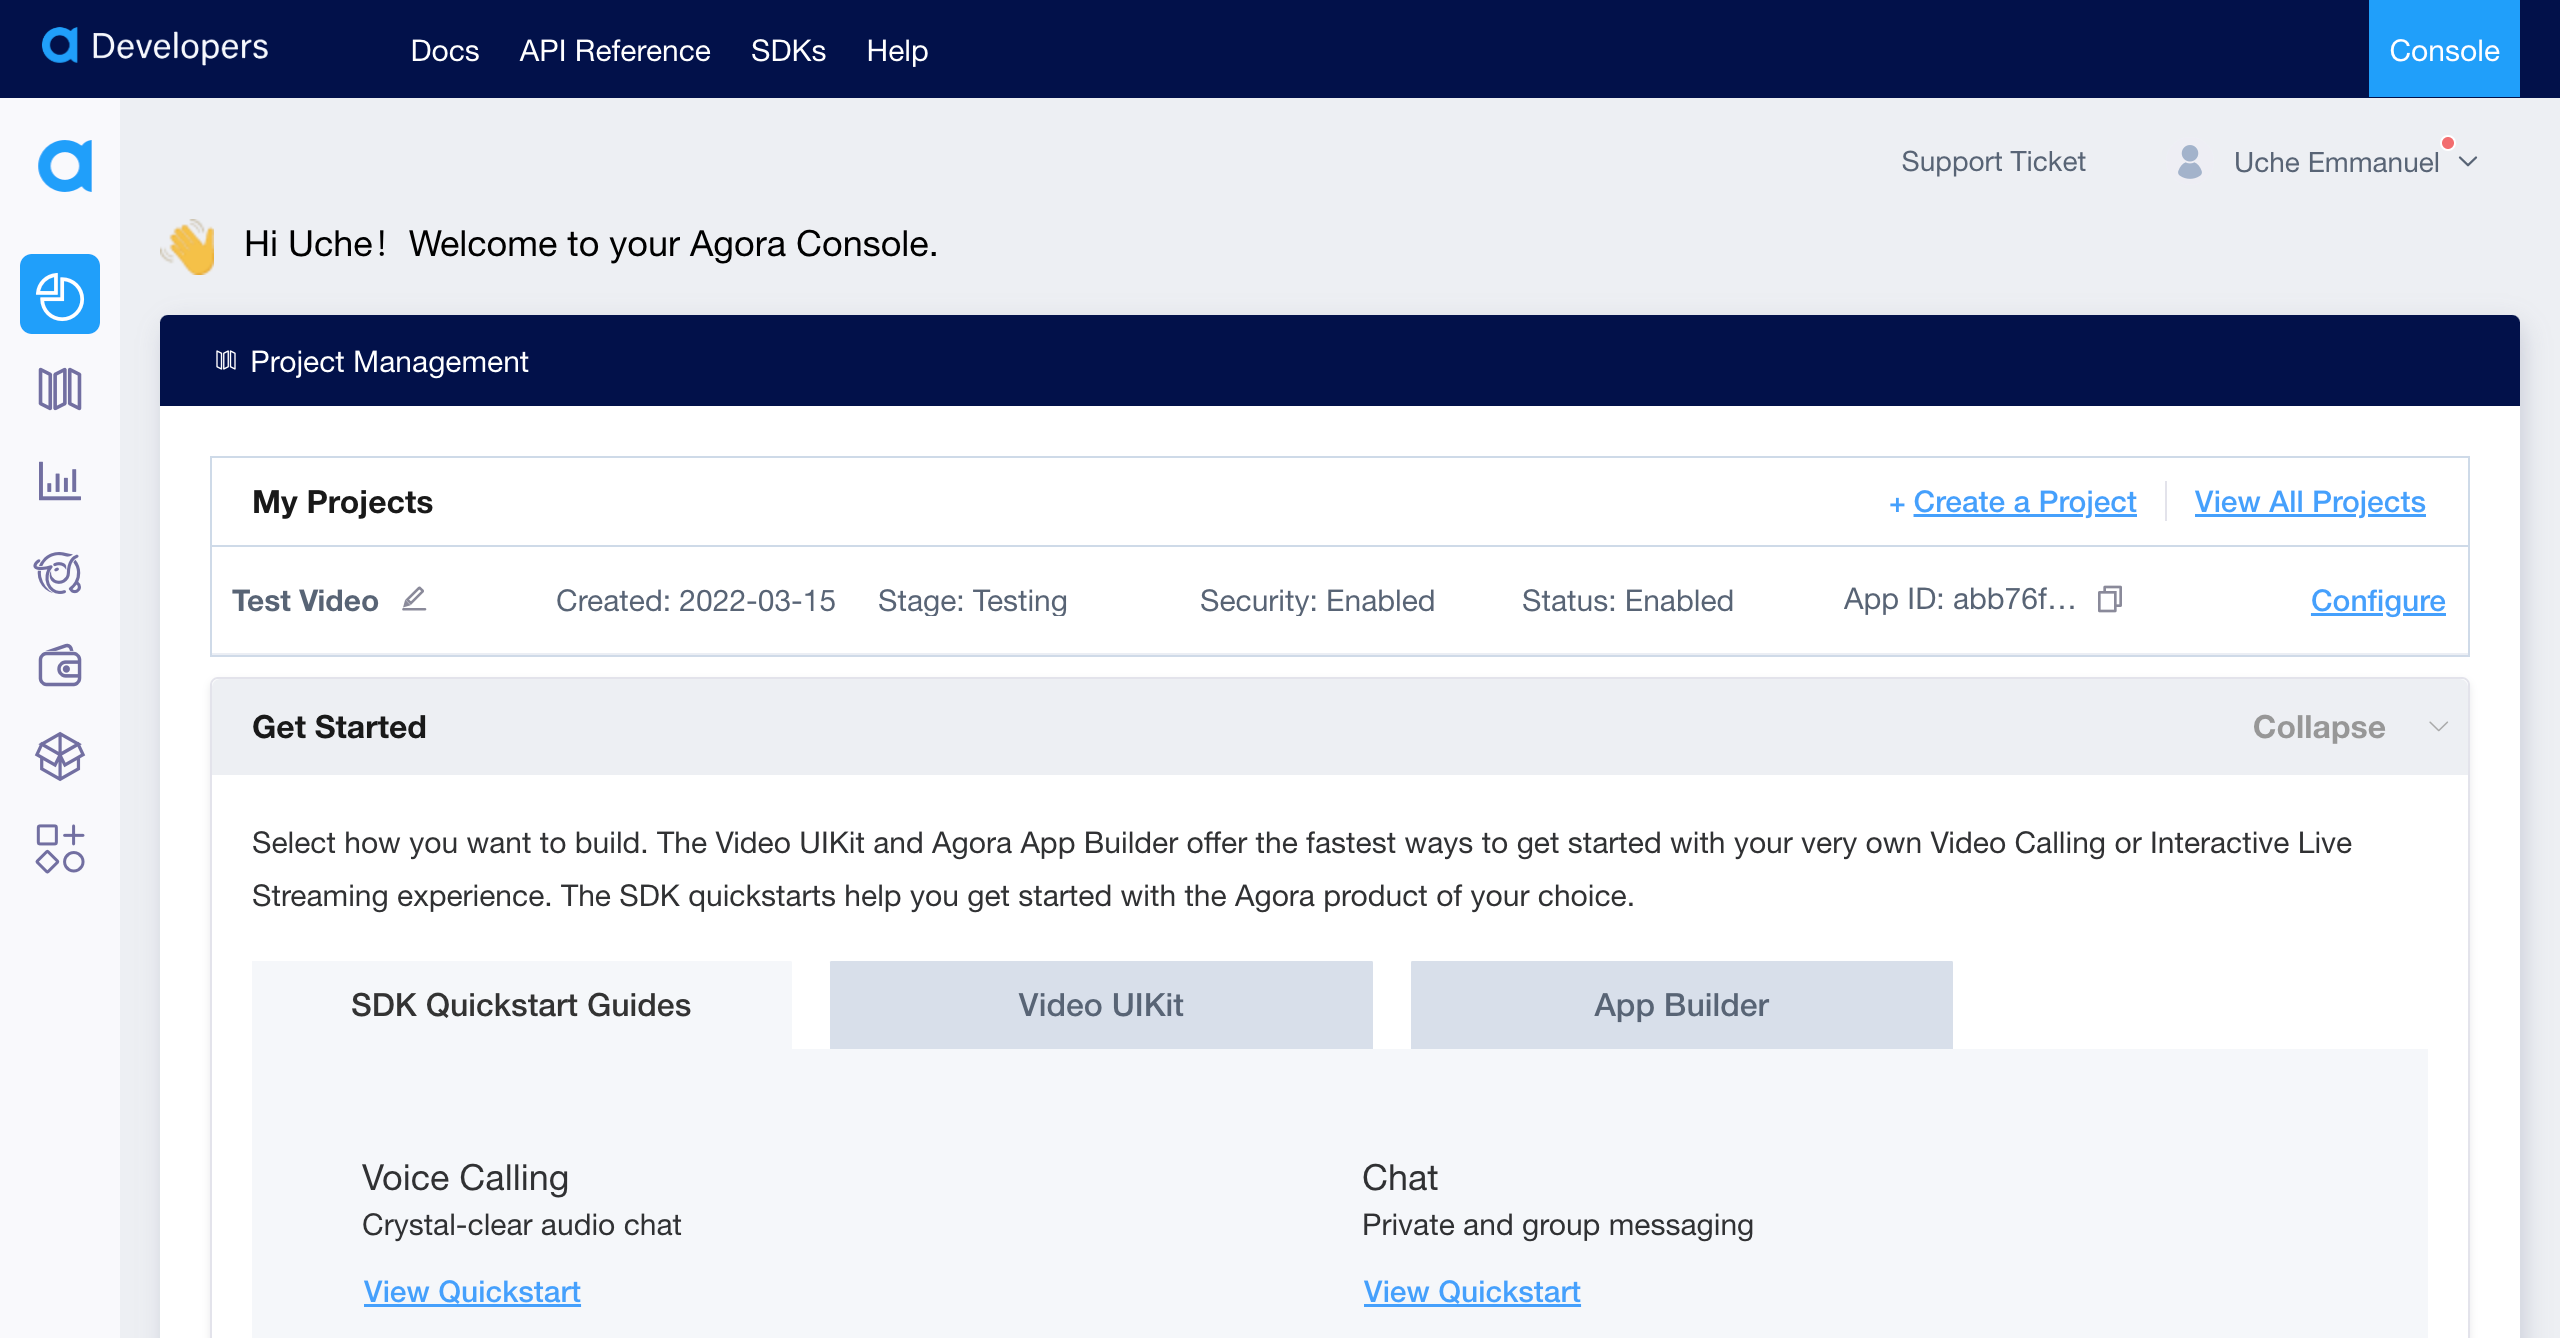Click the Uche Emmanuel username
Image resolution: width=2560 pixels, height=1338 pixels.
click(2337, 162)
